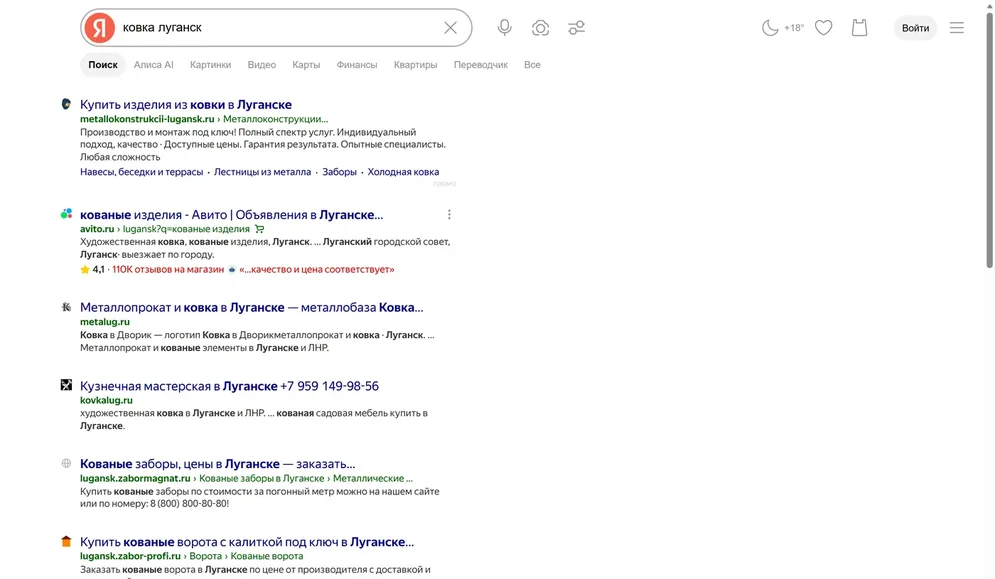Click favicon of metallokonstrukcii-lugansk.ru result
This screenshot has width=995, height=579.
66,104
